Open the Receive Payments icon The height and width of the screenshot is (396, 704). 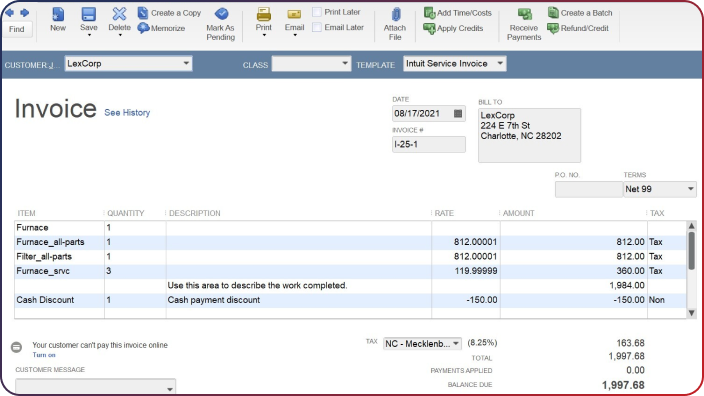coord(524,15)
